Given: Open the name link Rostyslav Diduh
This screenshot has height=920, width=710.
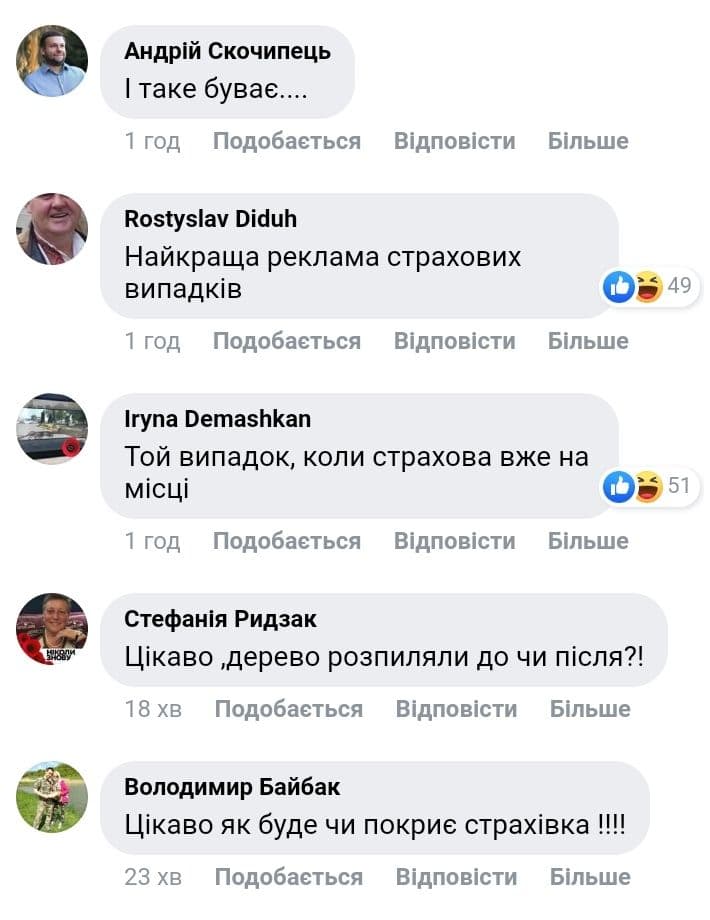Looking at the screenshot, I should click(211, 219).
